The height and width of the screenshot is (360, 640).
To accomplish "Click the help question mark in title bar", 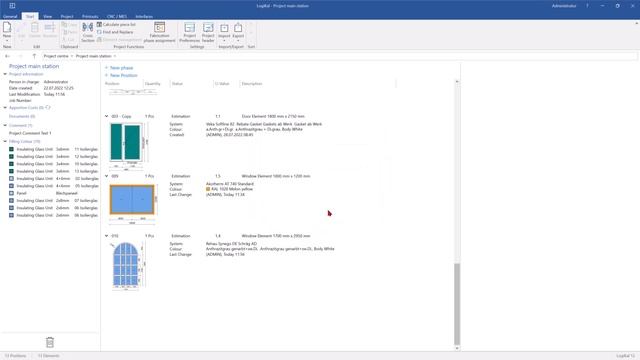I will [587, 6].
